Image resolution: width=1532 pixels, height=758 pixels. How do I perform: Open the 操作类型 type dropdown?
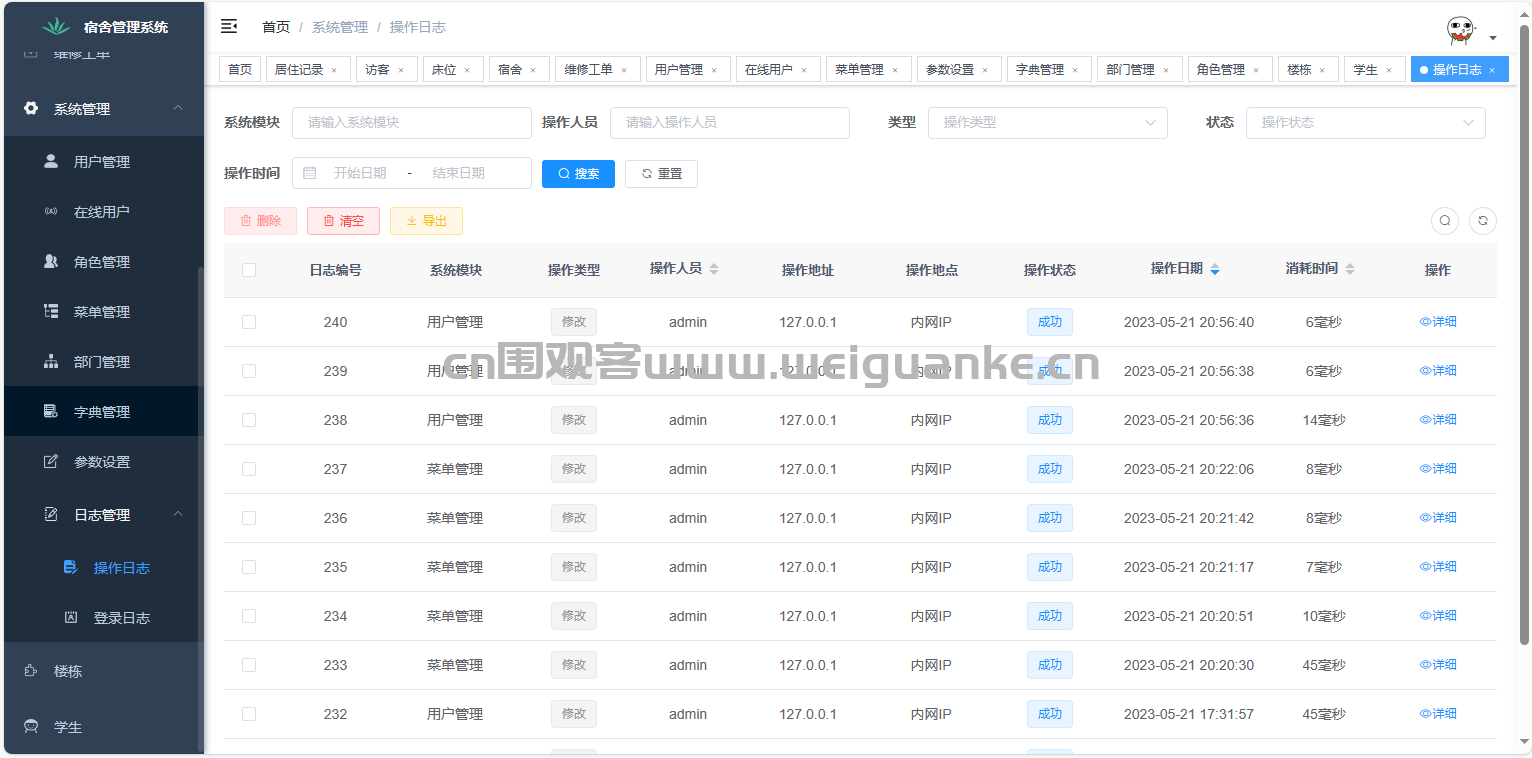pos(1048,122)
